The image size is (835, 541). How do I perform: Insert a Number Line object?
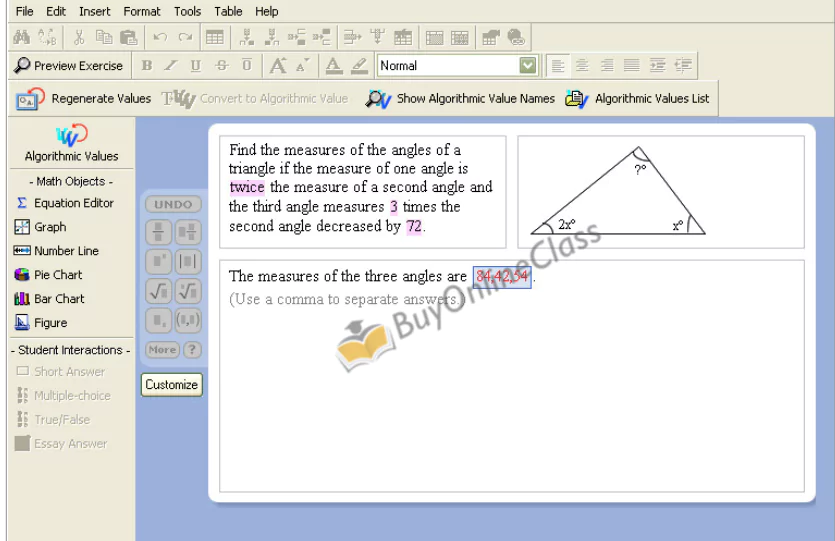point(56,251)
